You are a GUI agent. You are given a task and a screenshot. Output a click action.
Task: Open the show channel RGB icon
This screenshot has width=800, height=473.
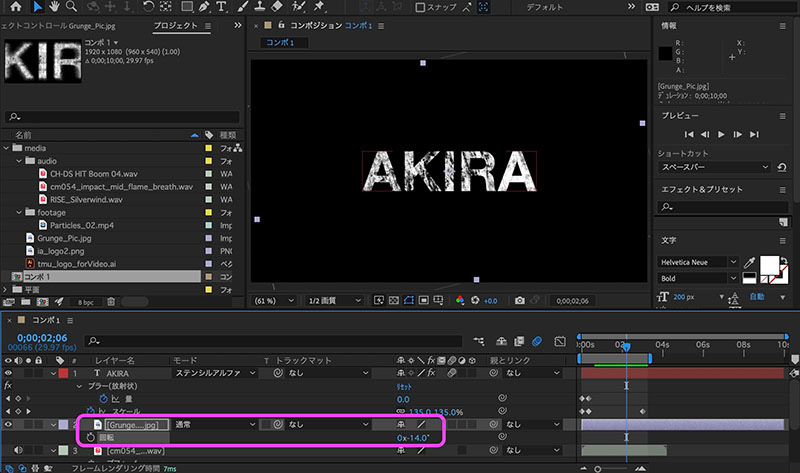(x=460, y=301)
